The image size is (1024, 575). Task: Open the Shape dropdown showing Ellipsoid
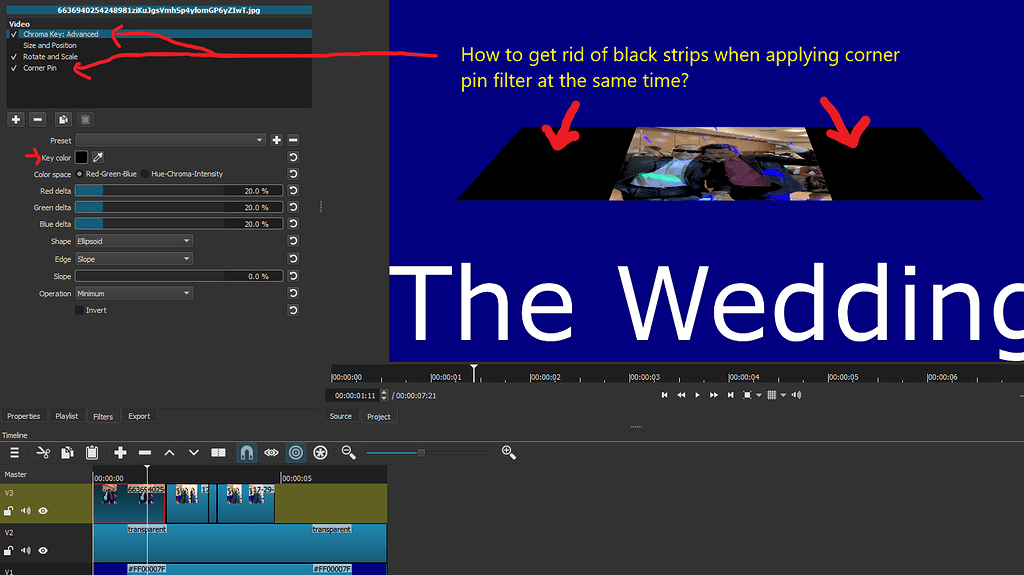tap(134, 241)
